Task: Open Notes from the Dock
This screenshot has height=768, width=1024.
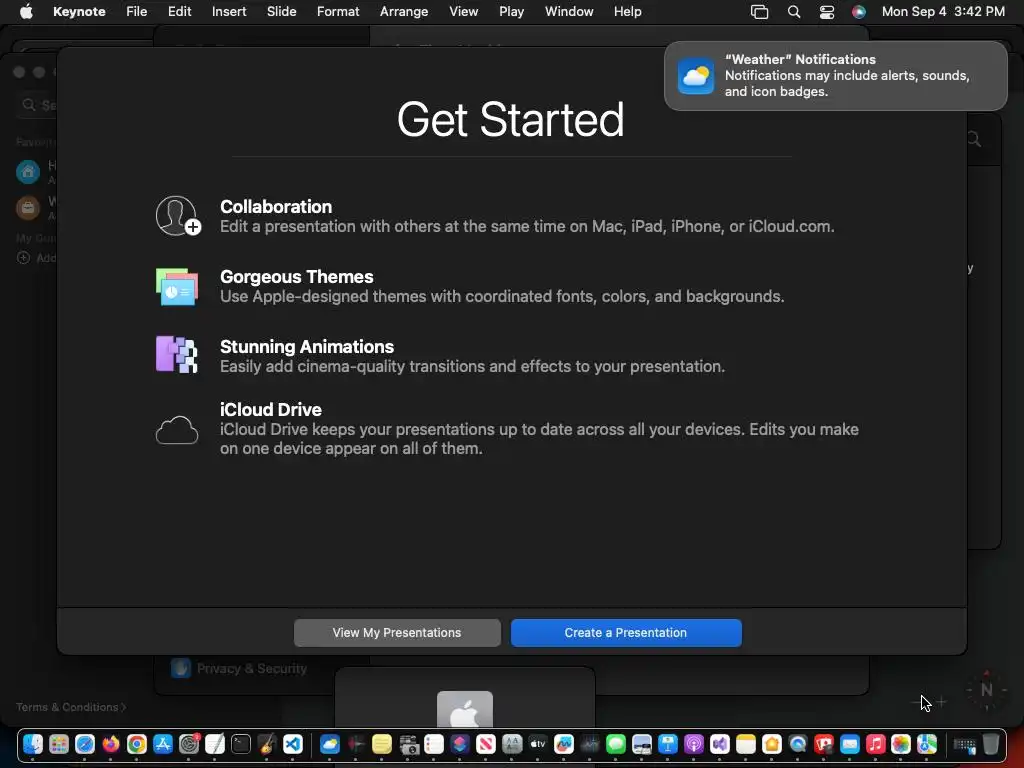Action: pos(746,744)
